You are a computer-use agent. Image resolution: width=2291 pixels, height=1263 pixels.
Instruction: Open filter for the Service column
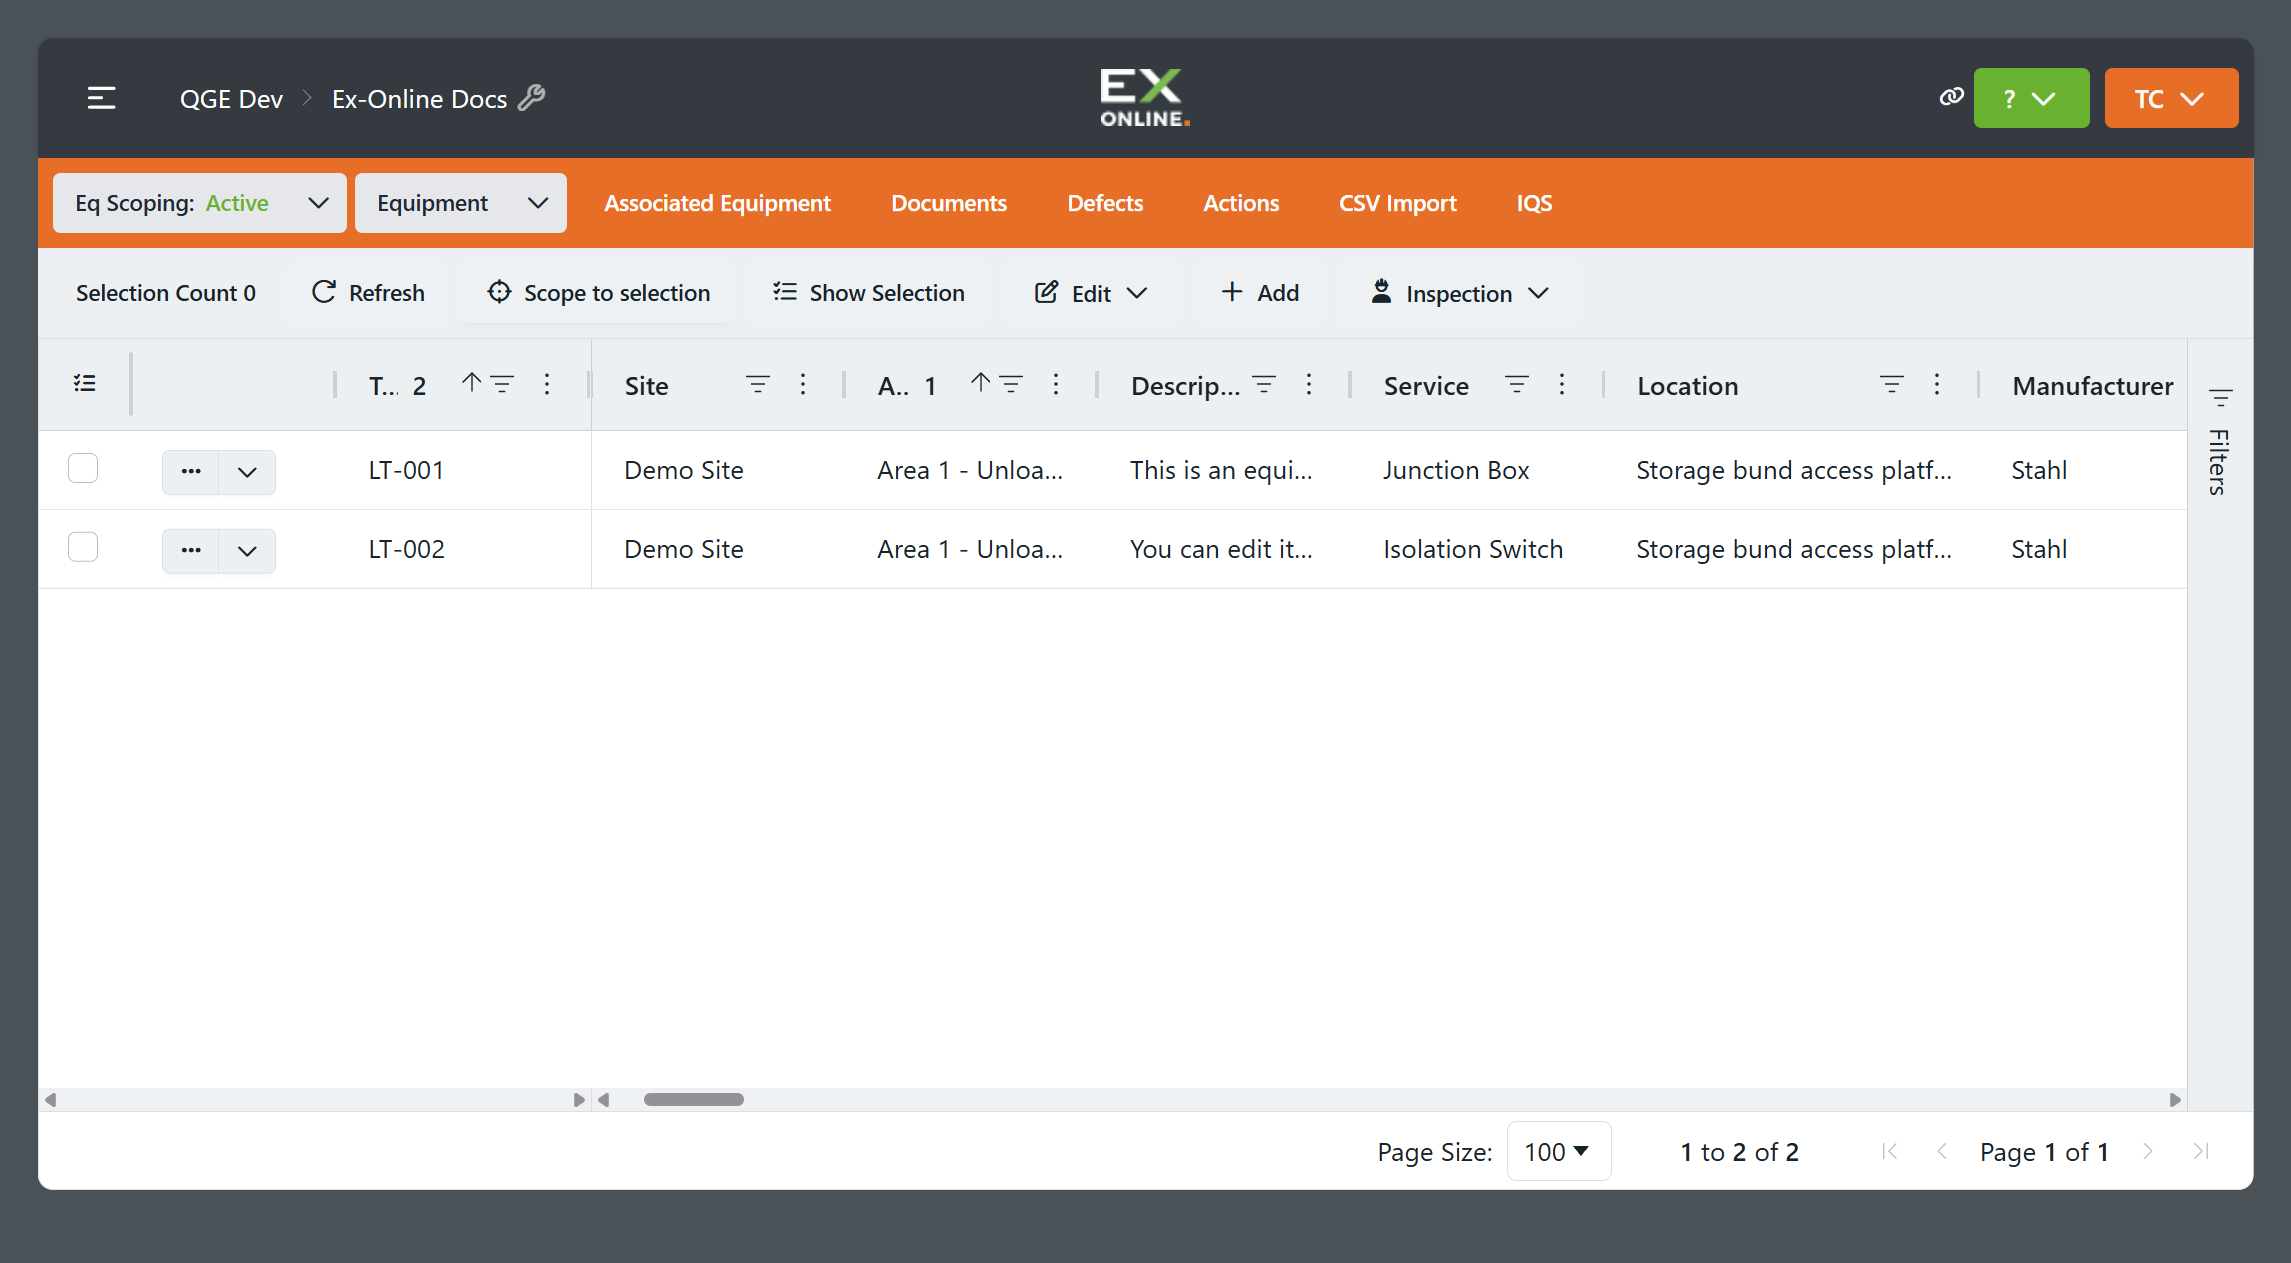click(1517, 384)
